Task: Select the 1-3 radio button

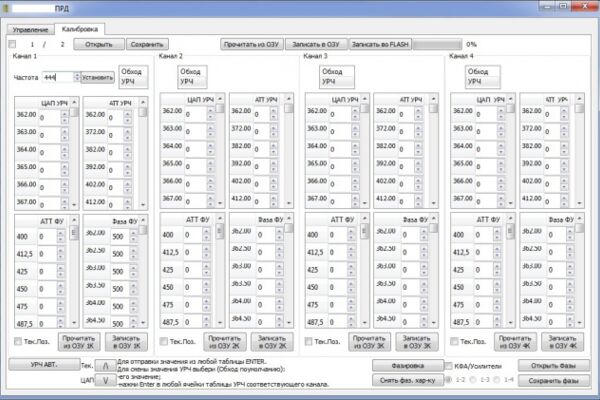Action: pyautogui.click(x=473, y=380)
